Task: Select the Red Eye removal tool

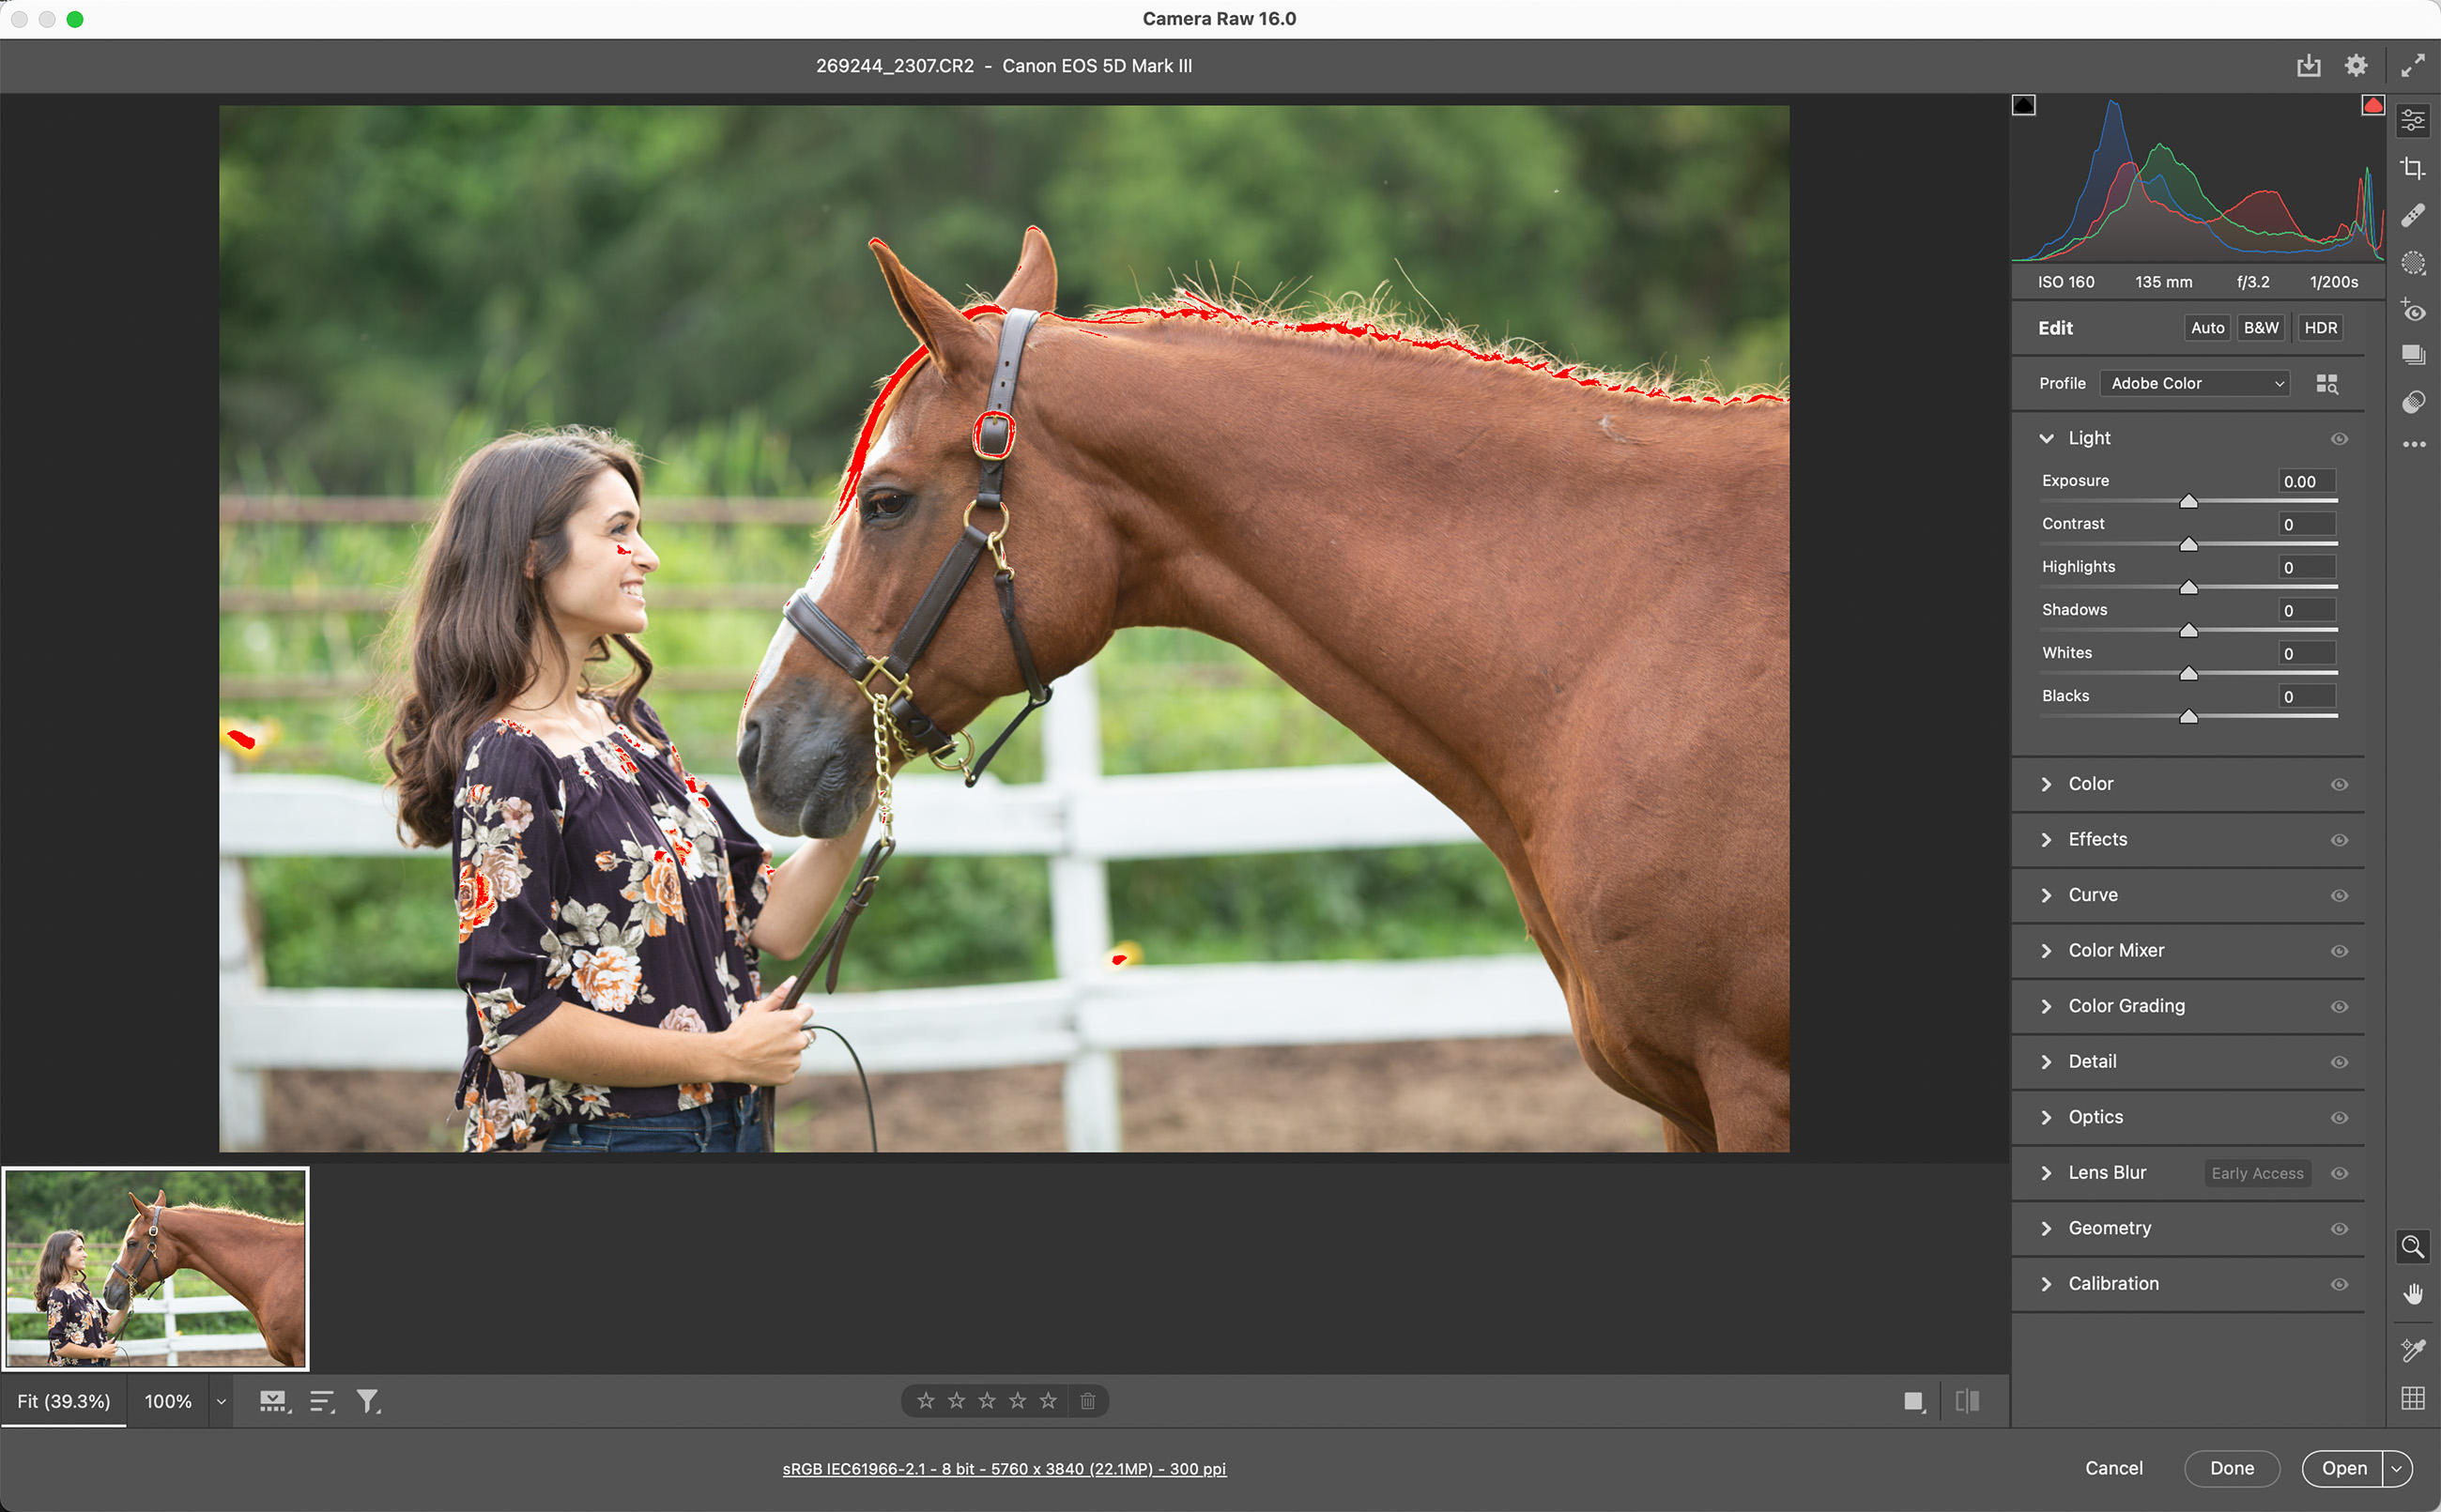Action: pyautogui.click(x=2413, y=311)
